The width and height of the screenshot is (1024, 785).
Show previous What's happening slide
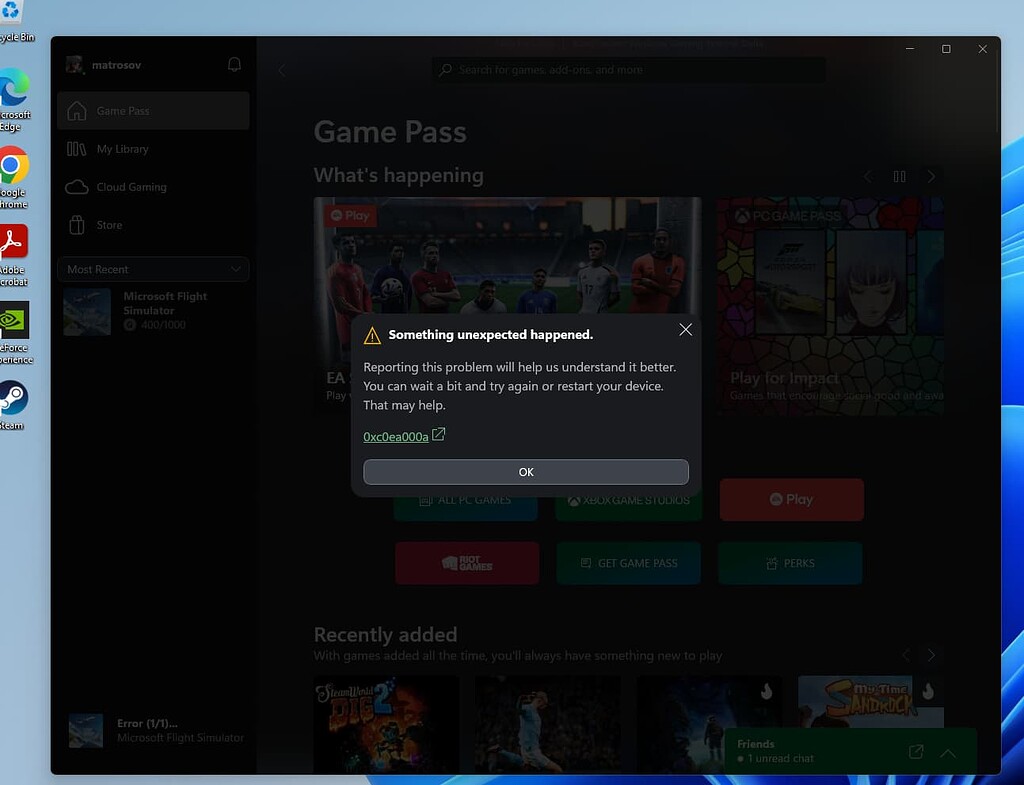[x=868, y=176]
